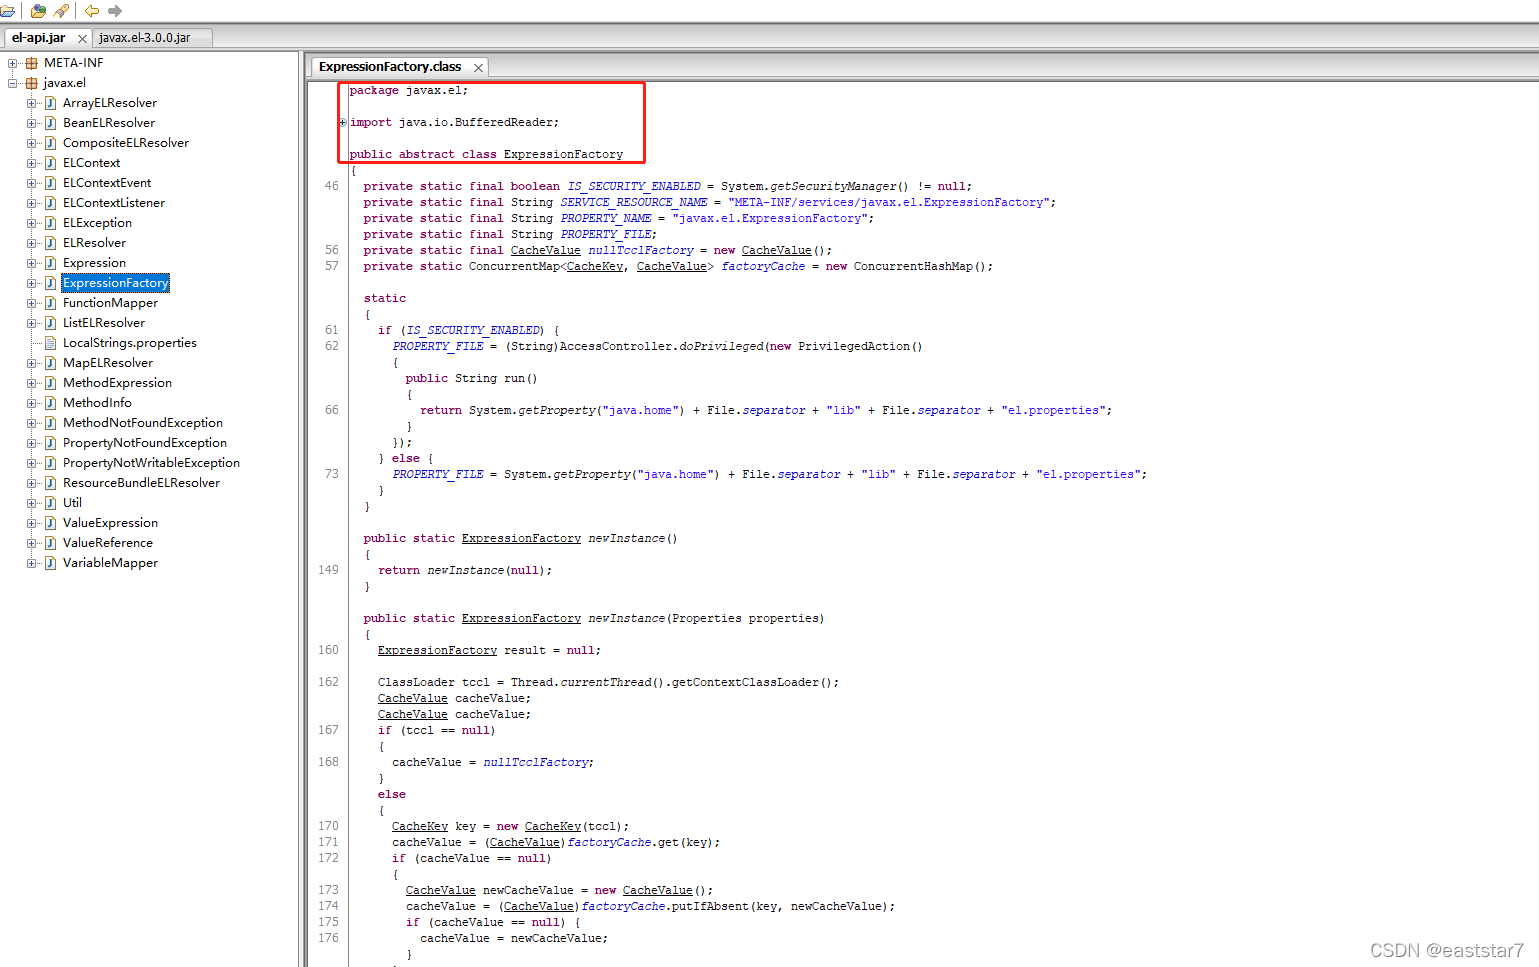Expand the collapsed import statements
The height and width of the screenshot is (967, 1539).
point(343,123)
